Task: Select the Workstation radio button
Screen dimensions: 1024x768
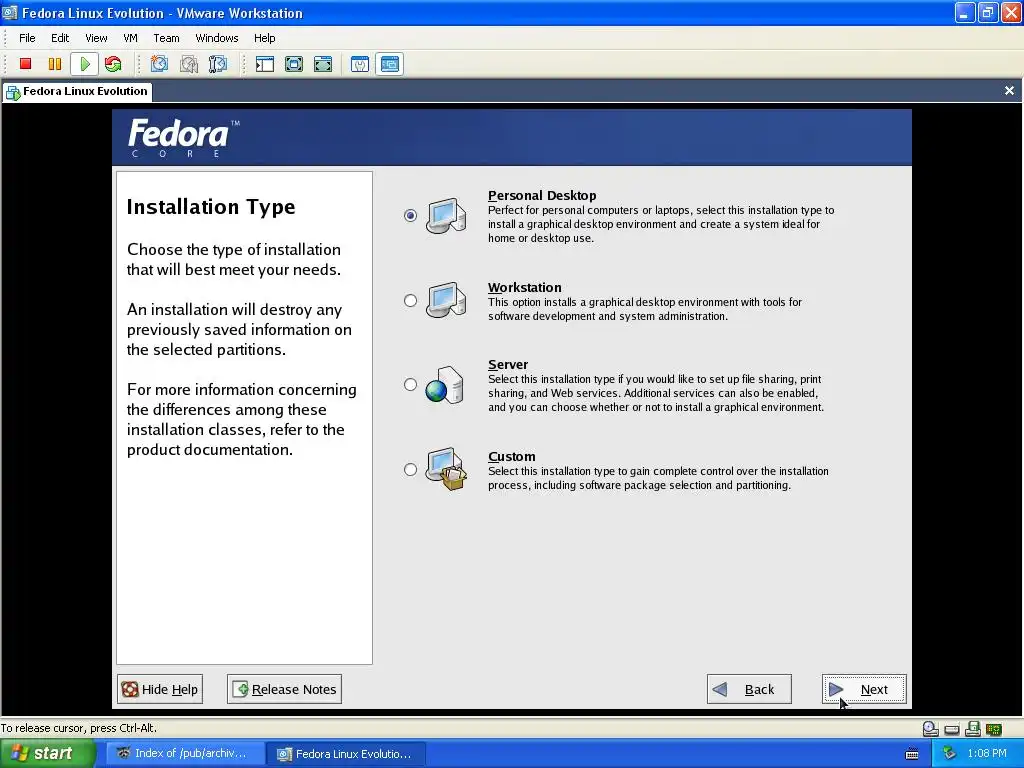Action: pyautogui.click(x=410, y=300)
